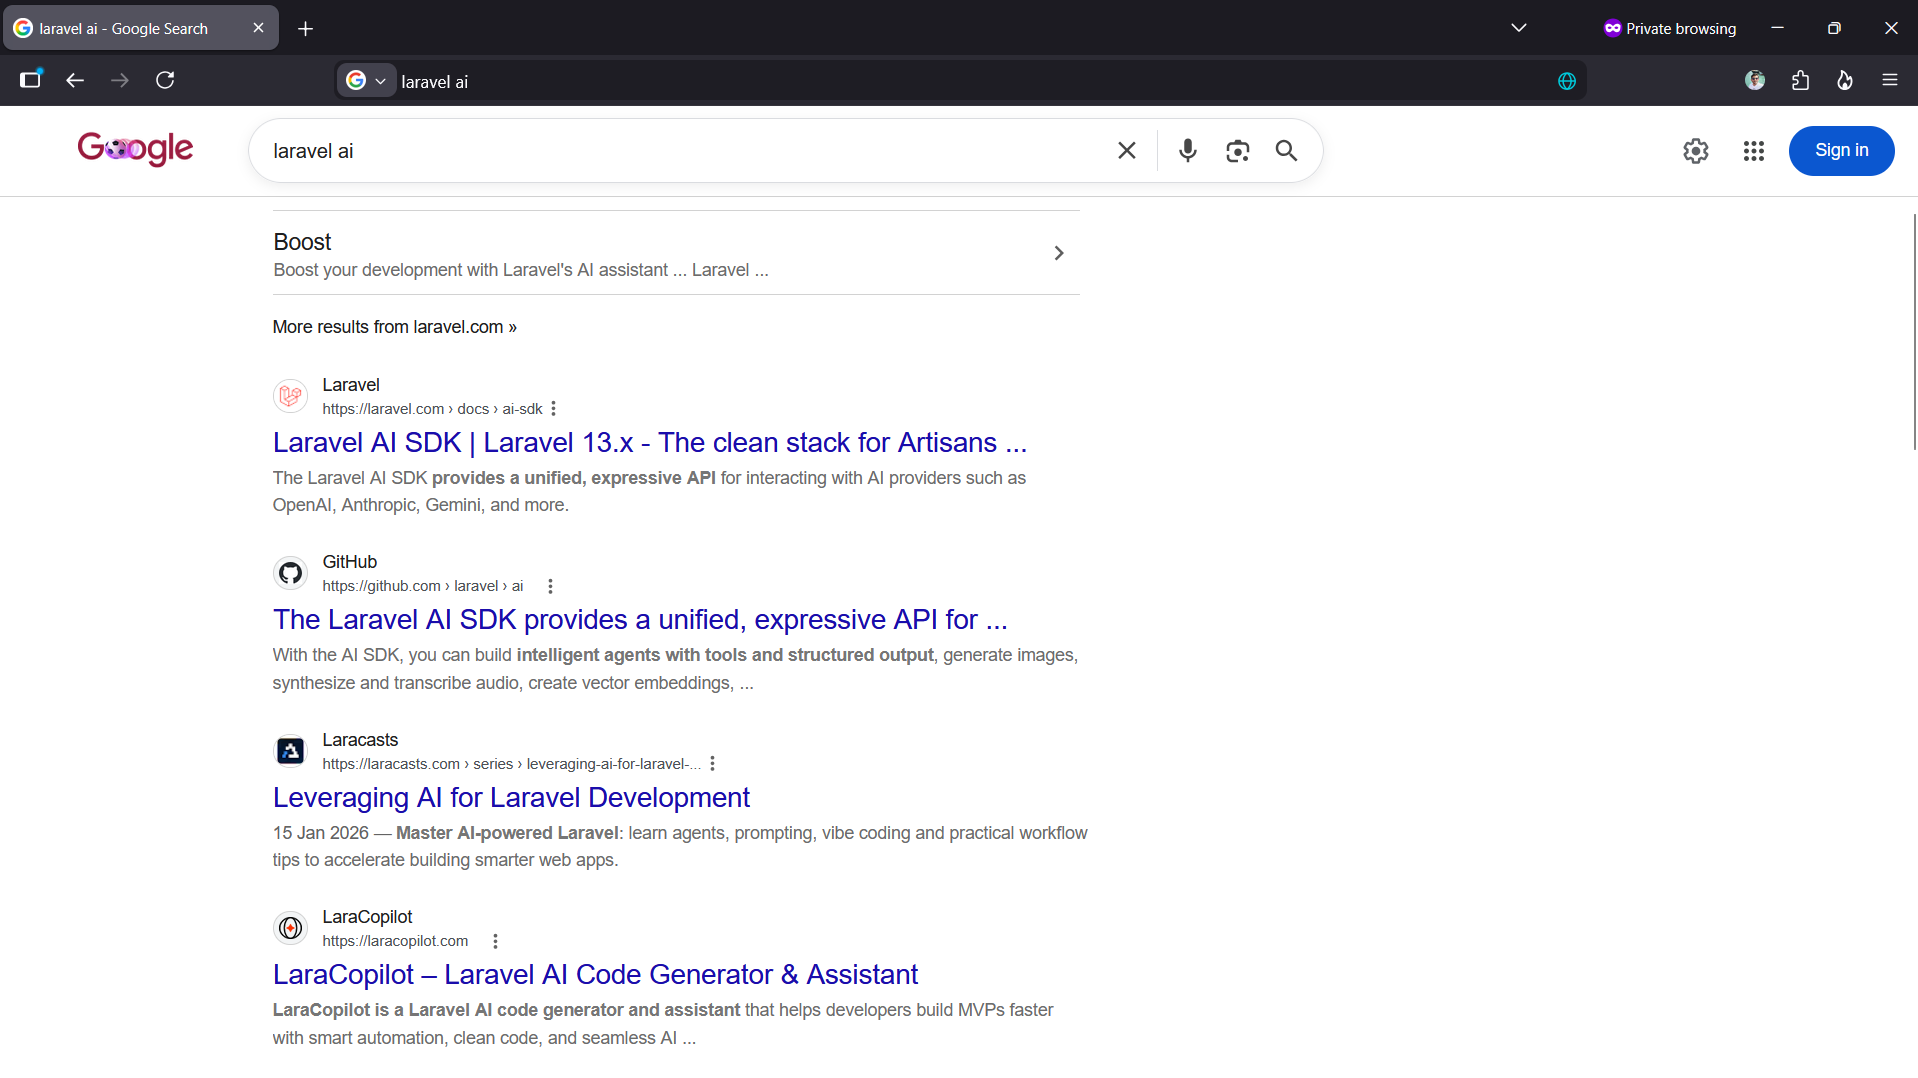Open the Google apps grid
The width and height of the screenshot is (1918, 1078).
1753,151
